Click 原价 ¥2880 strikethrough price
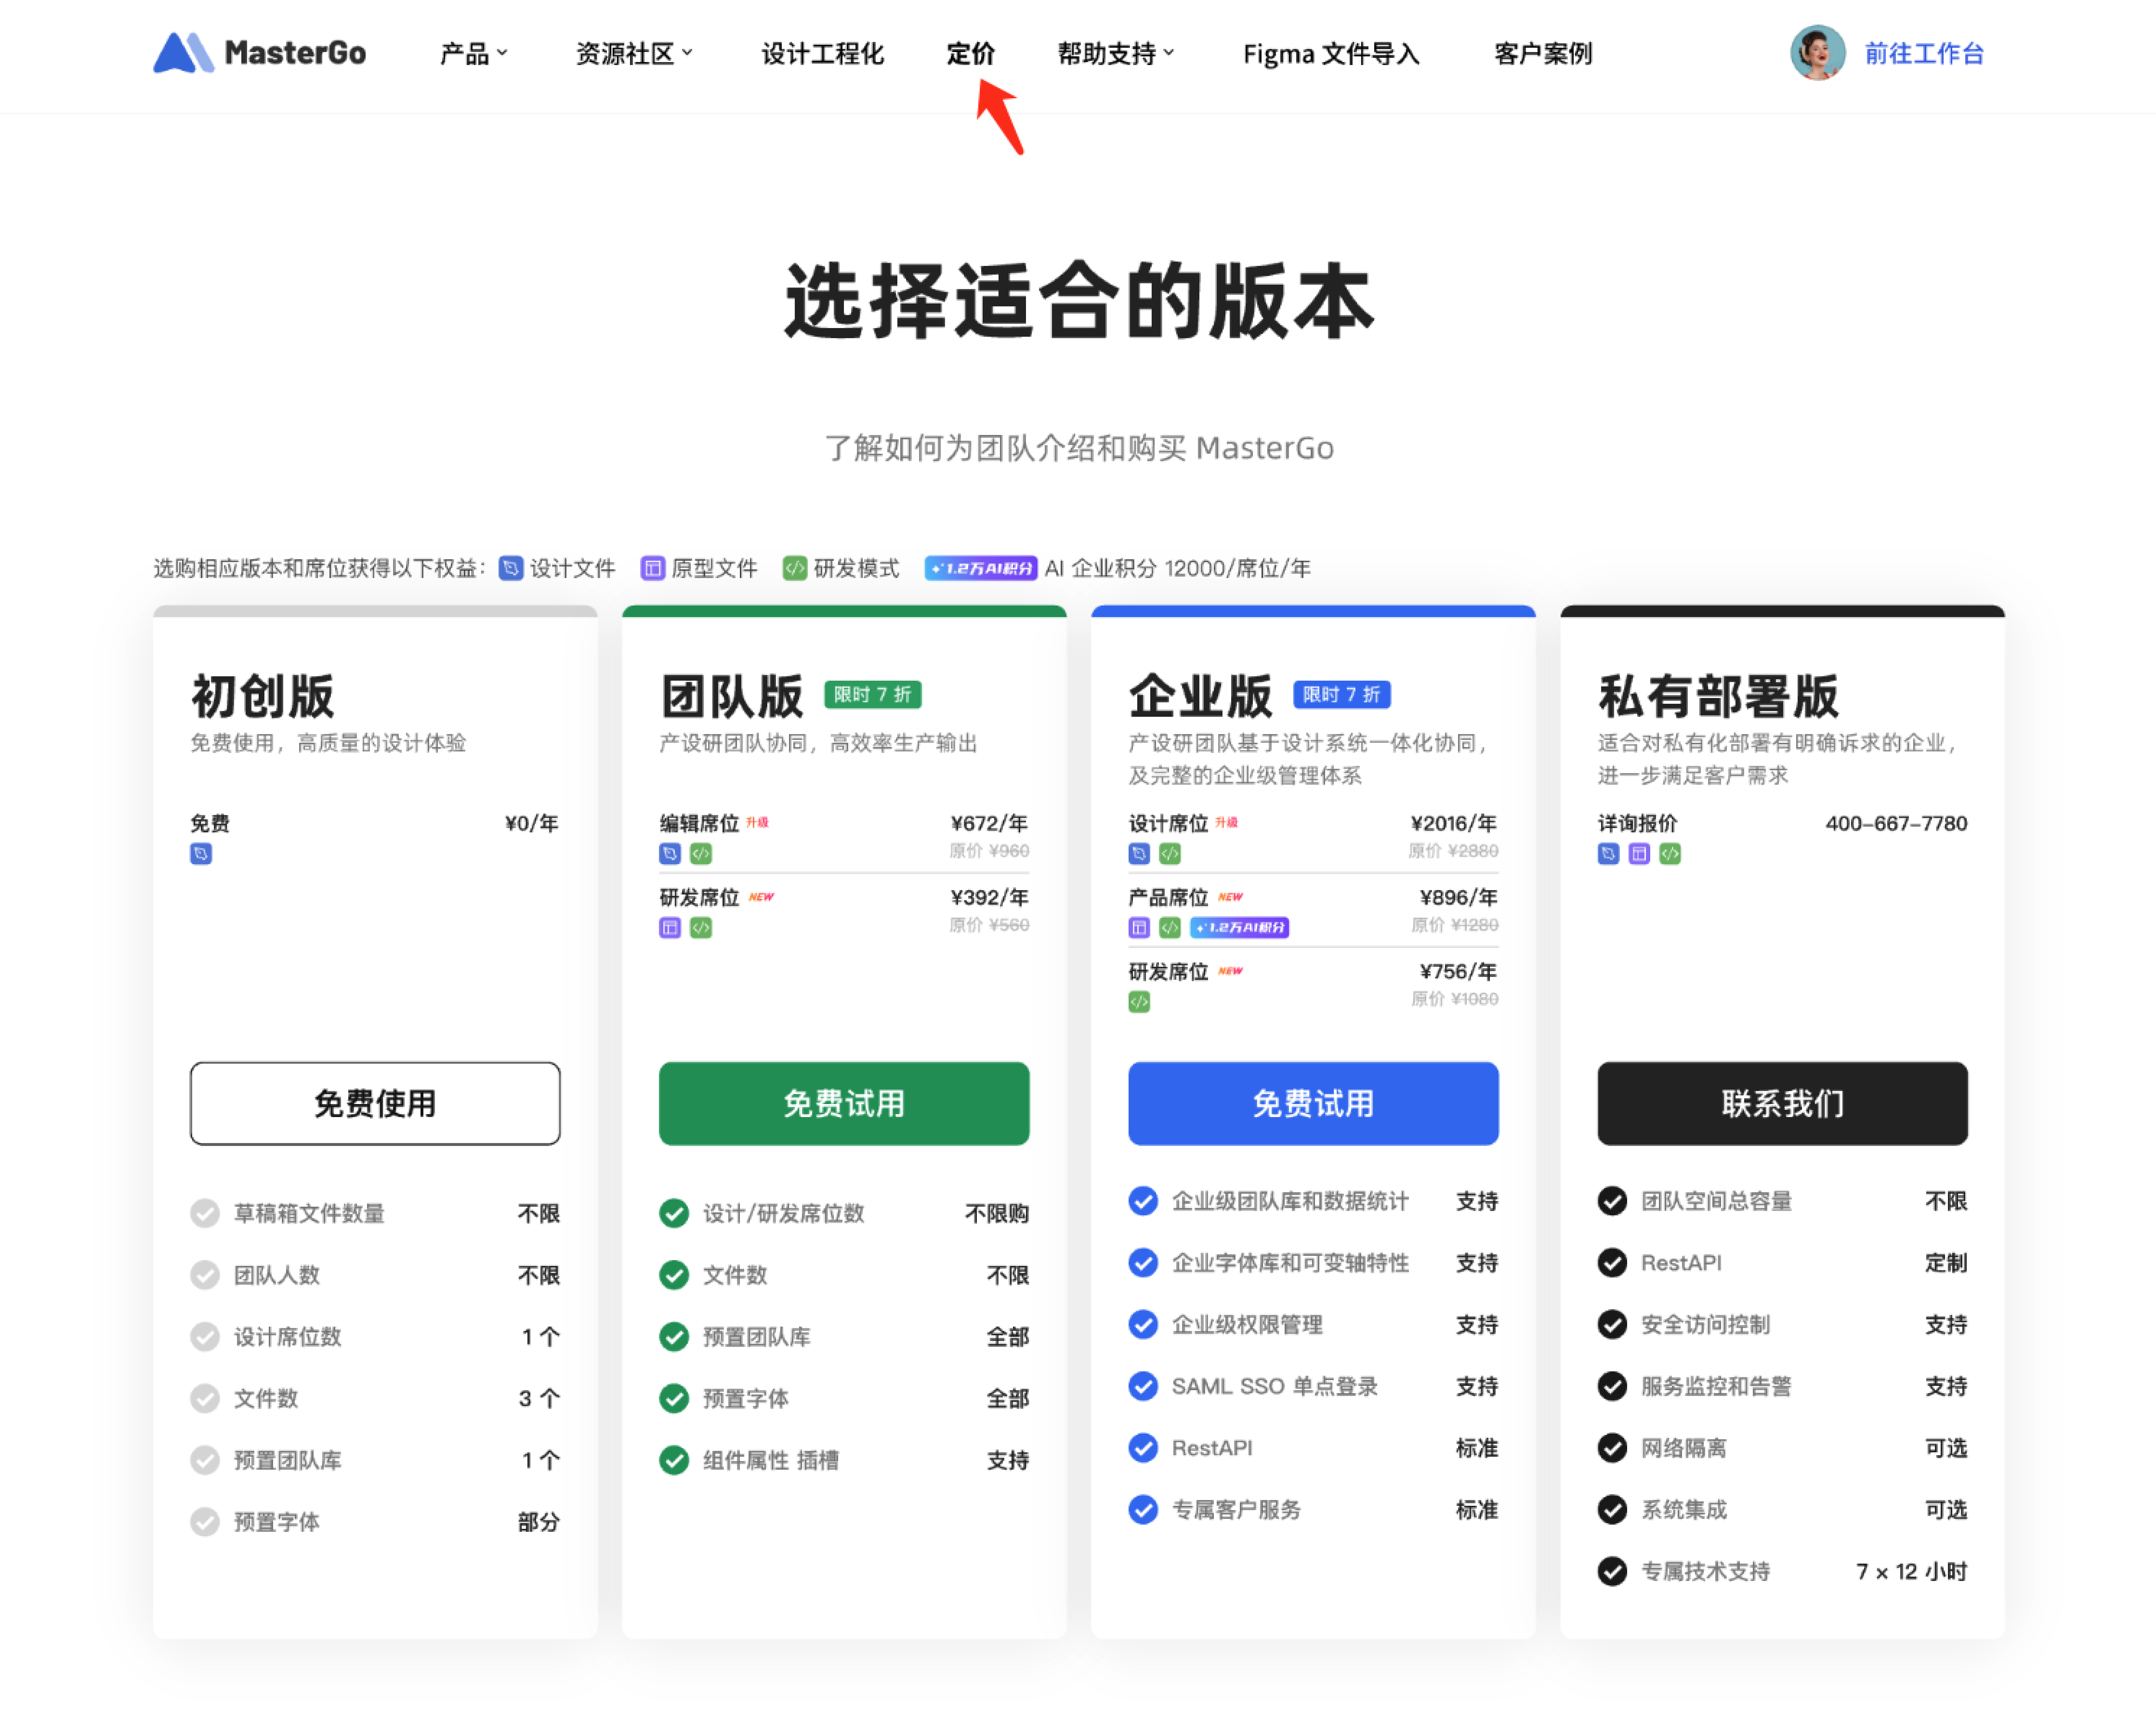The height and width of the screenshot is (1711, 2156). coord(1453,851)
